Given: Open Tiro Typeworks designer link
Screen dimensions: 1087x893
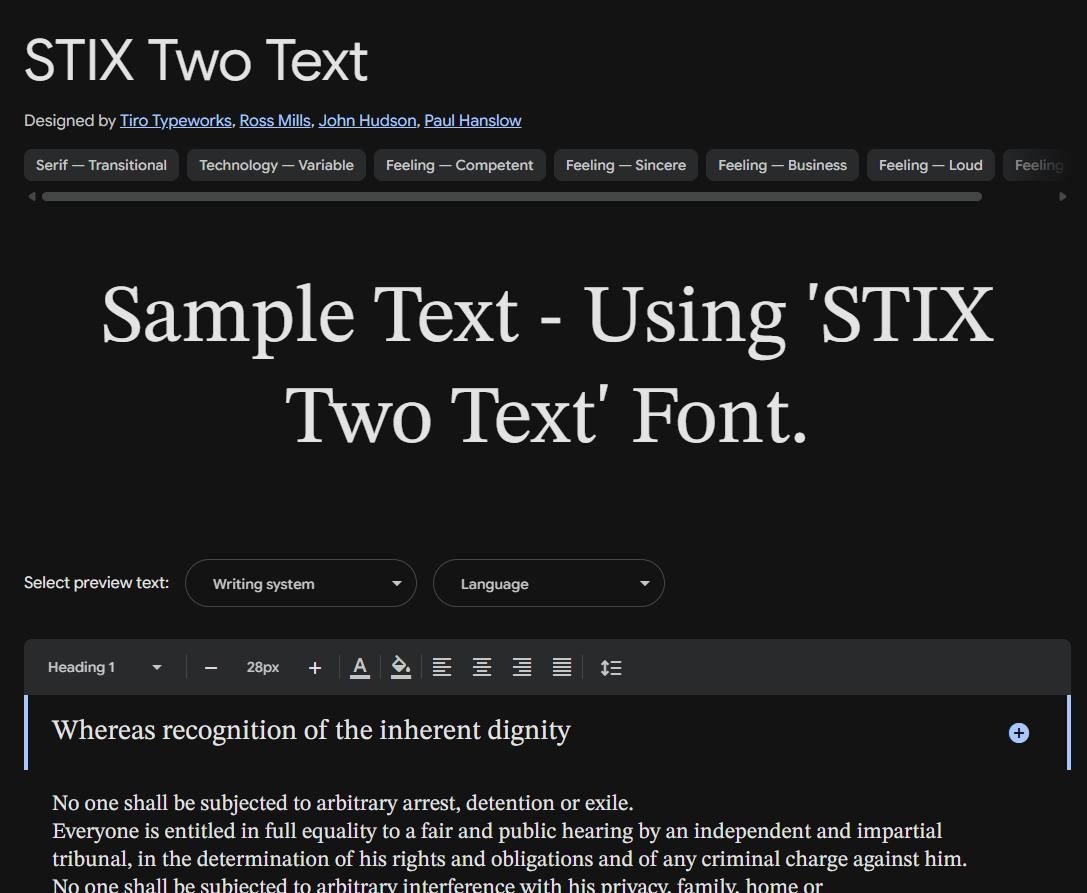Looking at the screenshot, I should click(x=175, y=121).
